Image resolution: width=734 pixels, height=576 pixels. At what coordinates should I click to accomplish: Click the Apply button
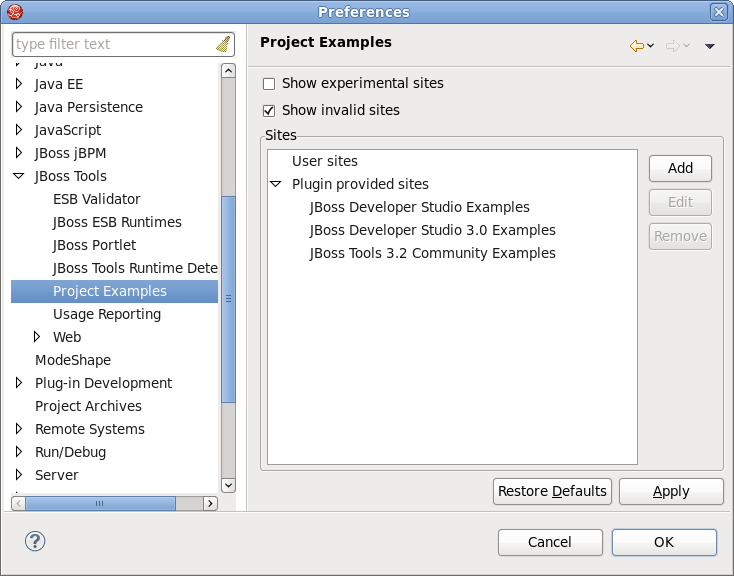[670, 491]
